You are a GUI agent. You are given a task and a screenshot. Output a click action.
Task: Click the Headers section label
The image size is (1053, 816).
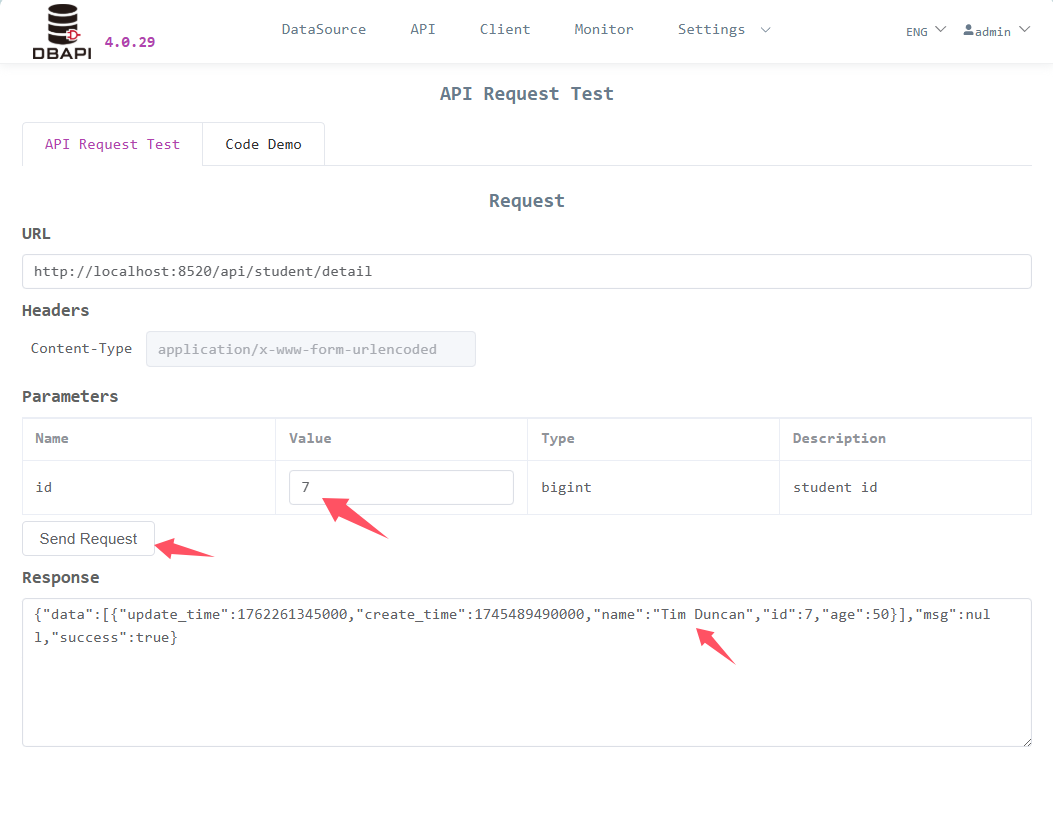point(55,310)
